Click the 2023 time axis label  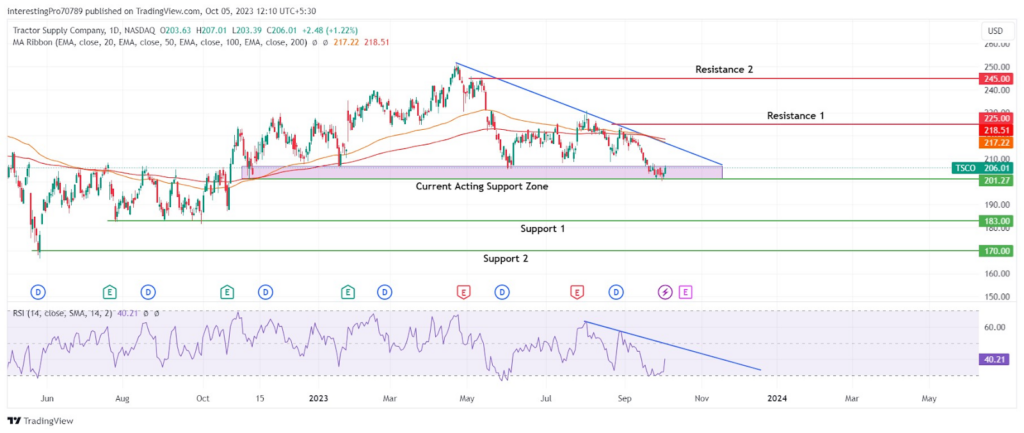(317, 398)
